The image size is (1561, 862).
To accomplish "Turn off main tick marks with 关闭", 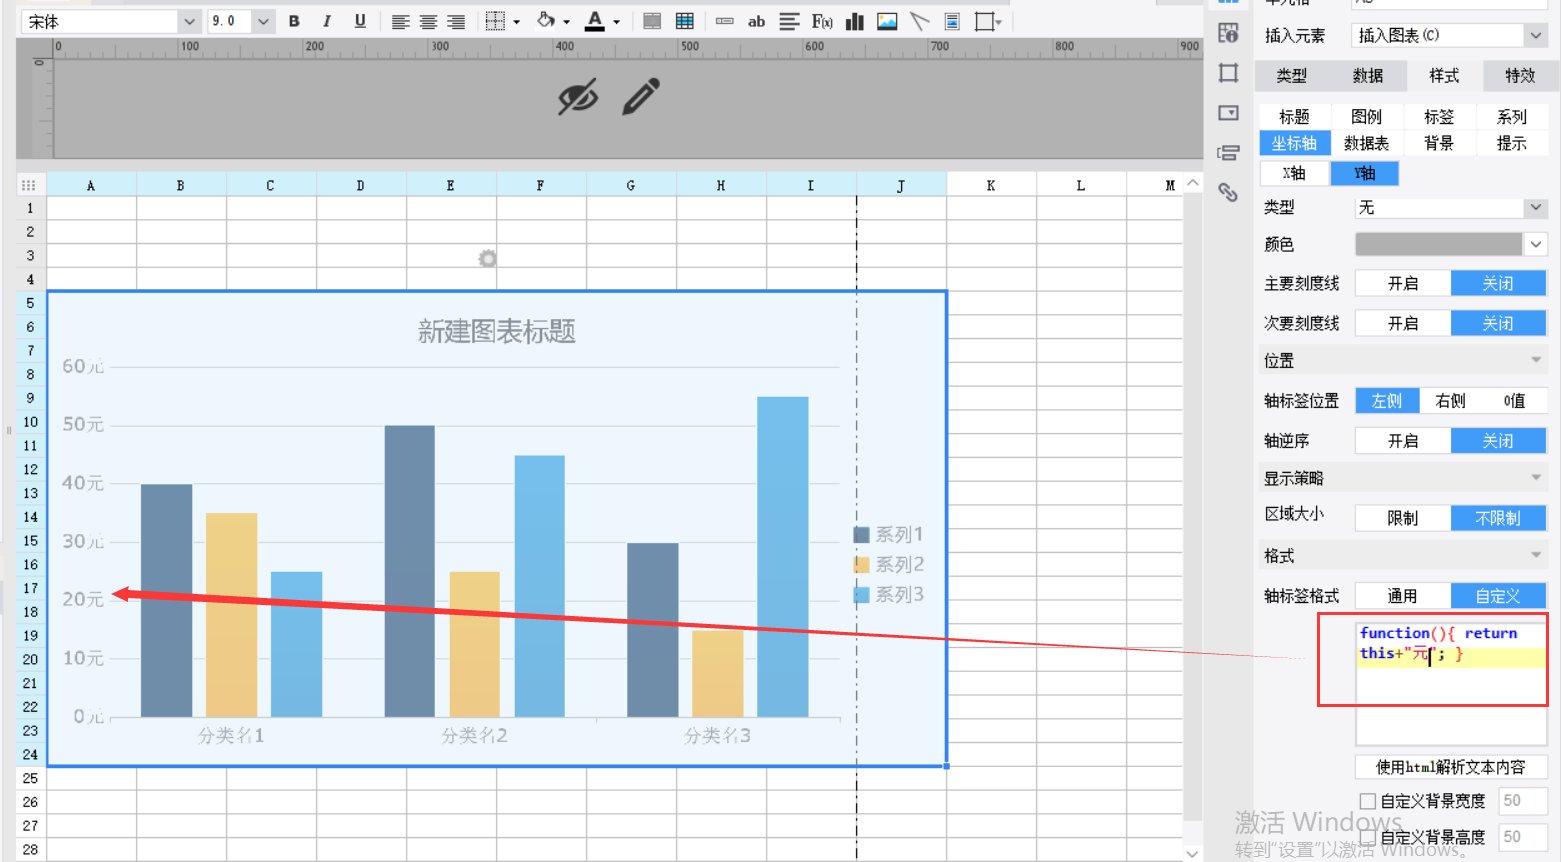I will click(1498, 284).
